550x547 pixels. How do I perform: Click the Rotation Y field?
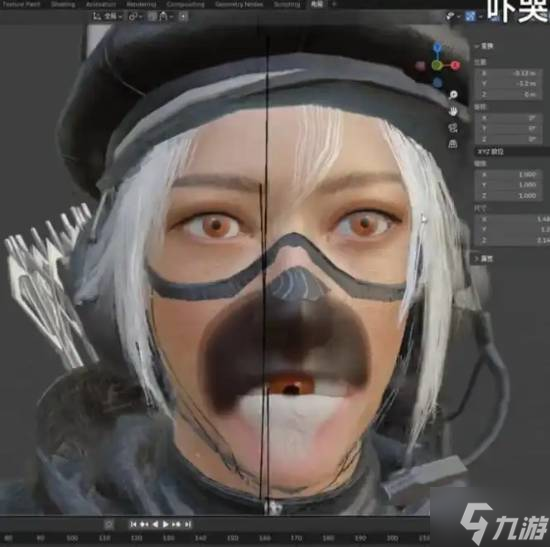point(508,129)
